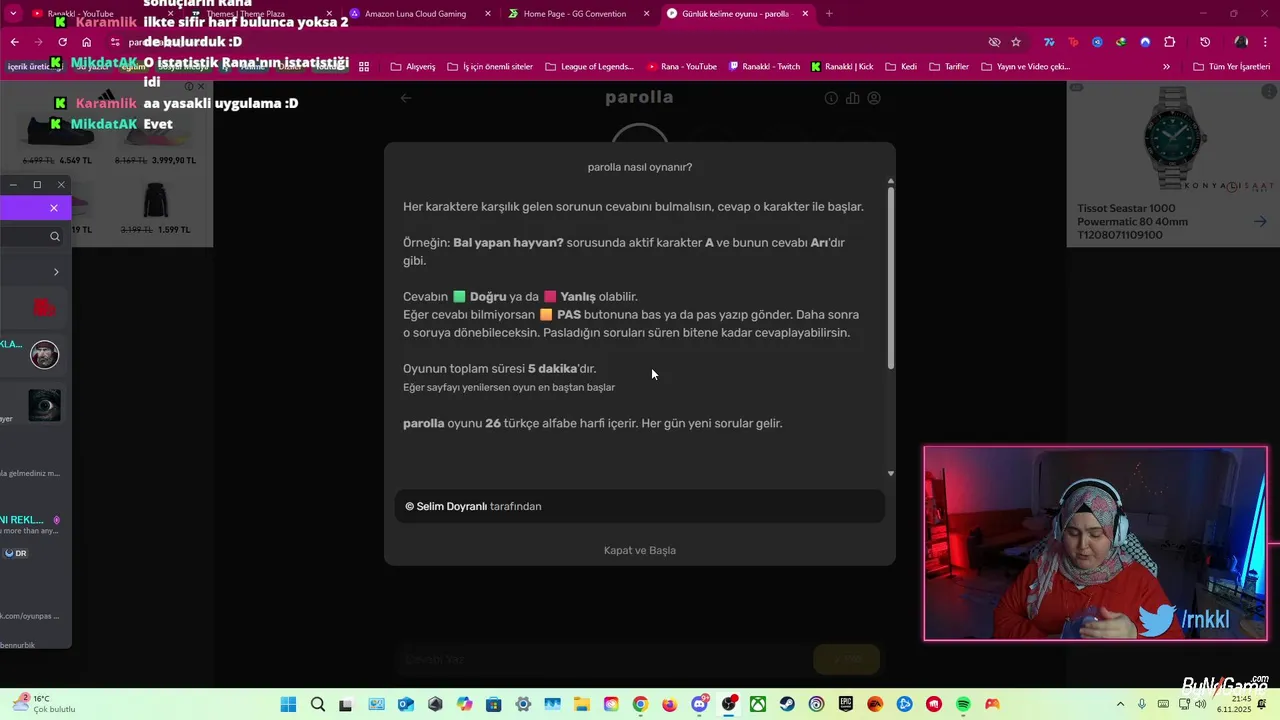The width and height of the screenshot is (1280, 720).
Task: Open Steam from the taskbar
Action: pos(787,704)
